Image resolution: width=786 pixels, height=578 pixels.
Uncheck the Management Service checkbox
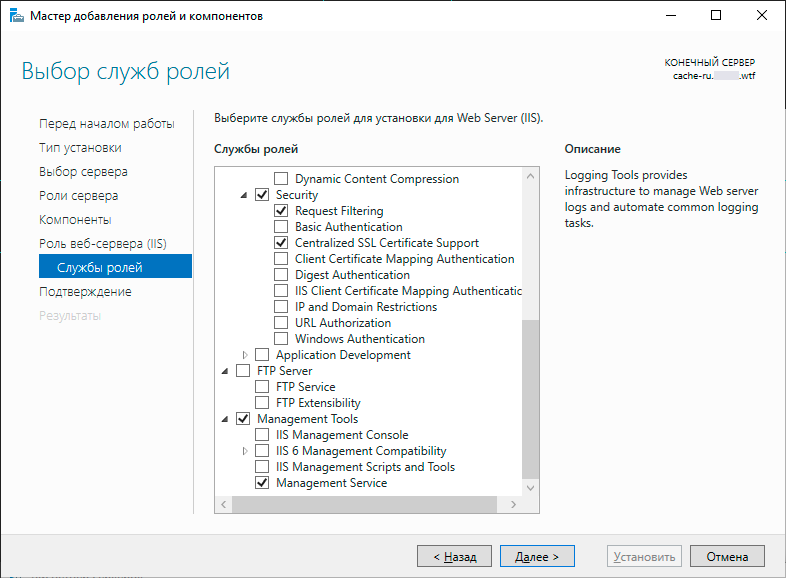tap(262, 483)
